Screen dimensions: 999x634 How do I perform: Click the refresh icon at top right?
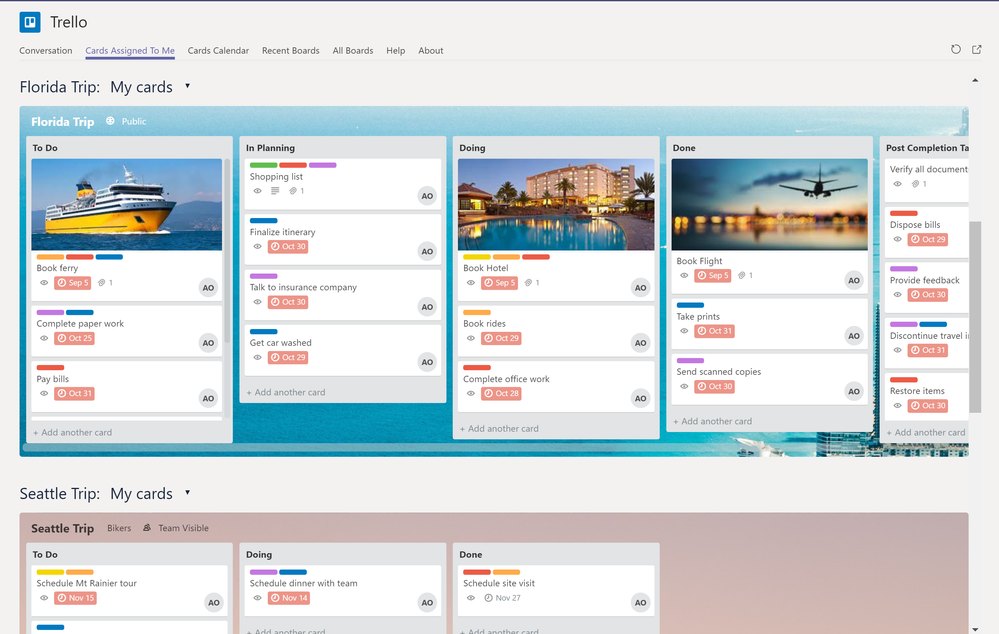pyautogui.click(x=956, y=49)
